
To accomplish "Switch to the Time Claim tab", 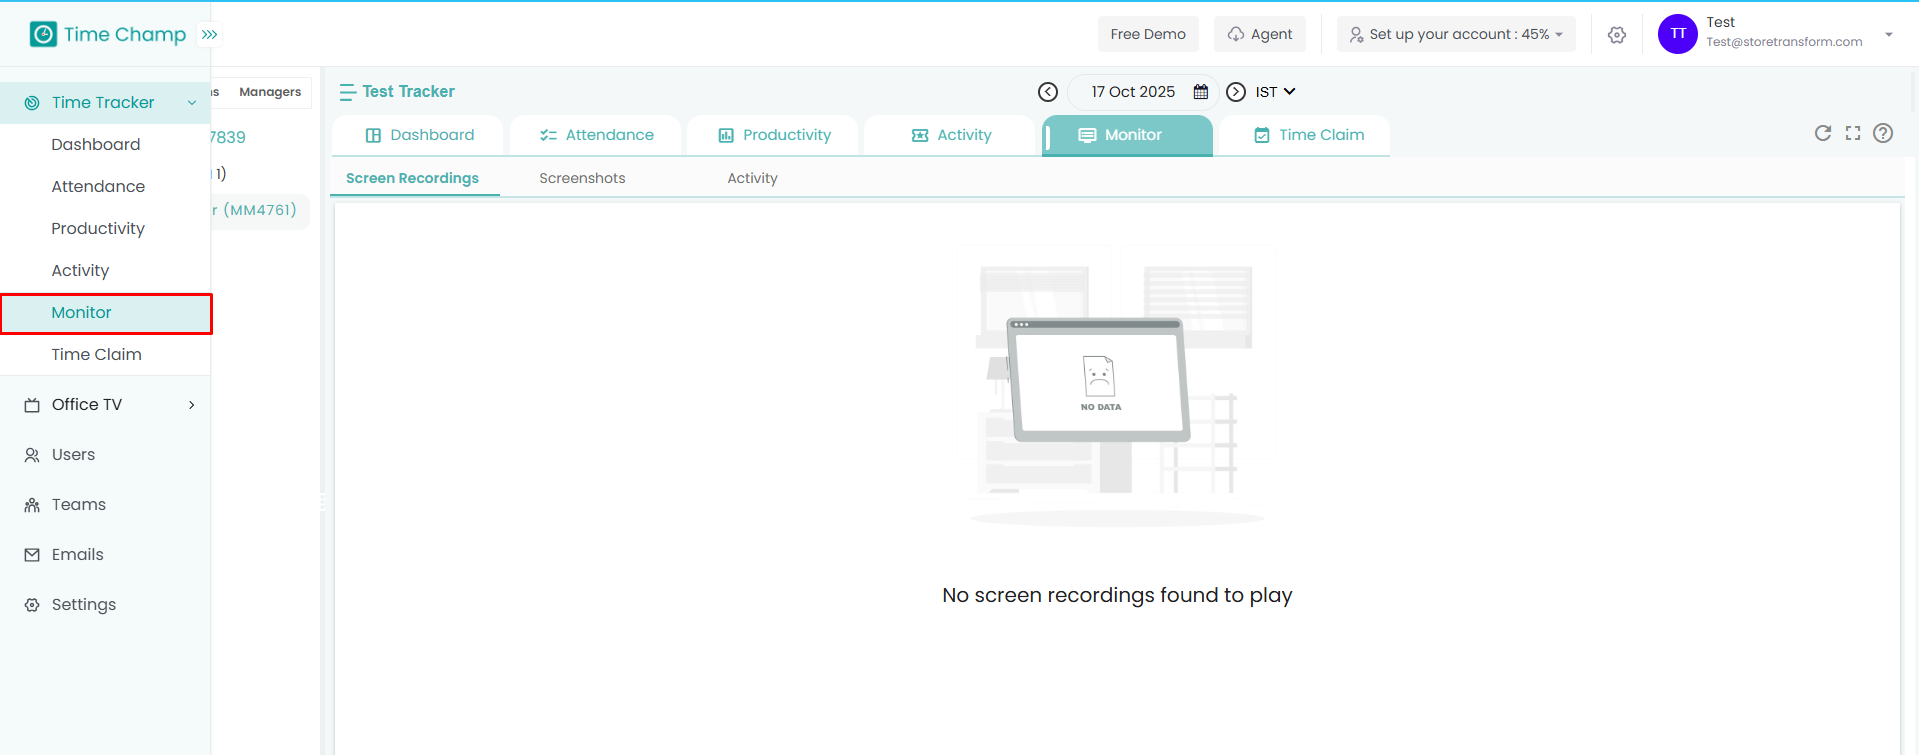I will click(x=1305, y=135).
